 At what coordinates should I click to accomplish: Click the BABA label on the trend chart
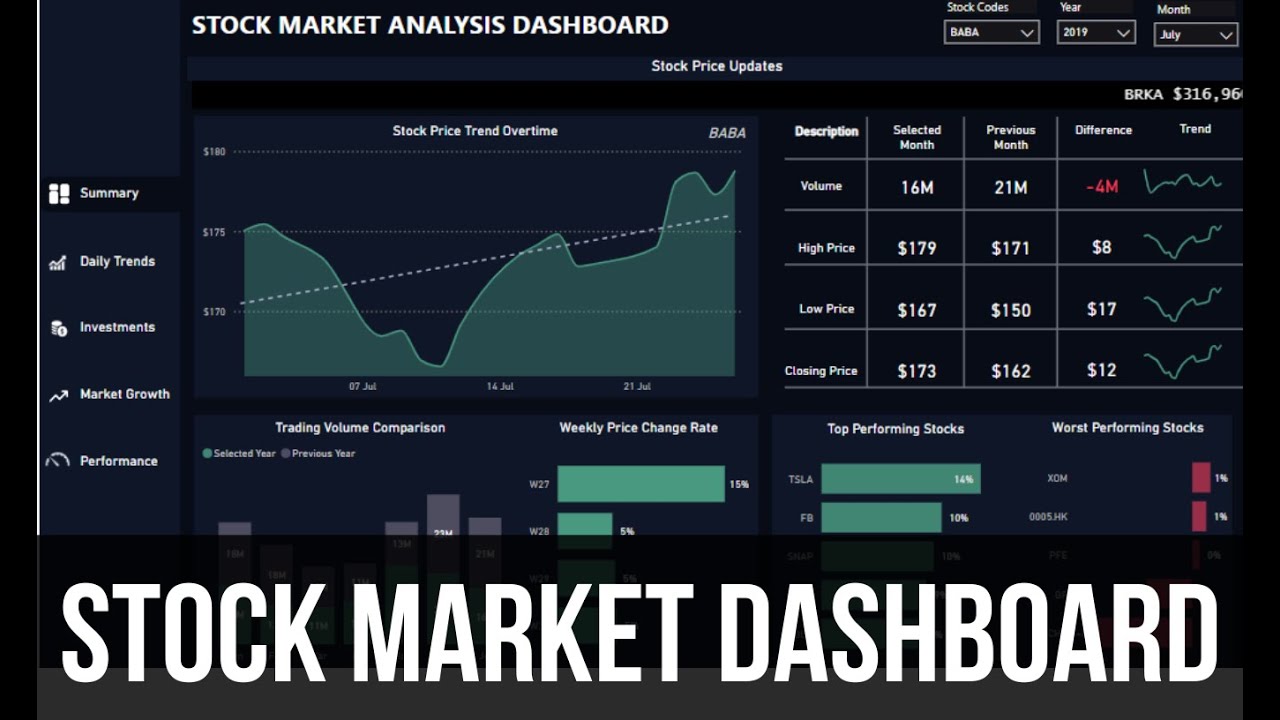[727, 133]
